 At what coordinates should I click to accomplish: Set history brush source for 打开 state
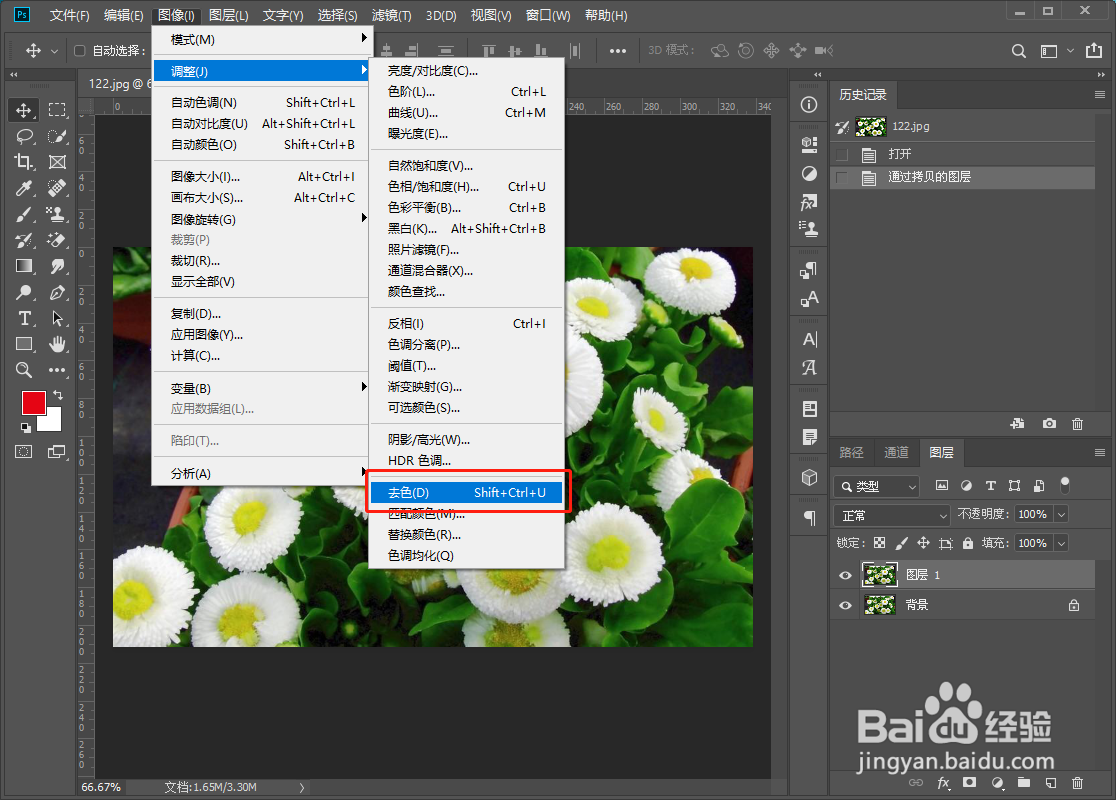point(843,154)
